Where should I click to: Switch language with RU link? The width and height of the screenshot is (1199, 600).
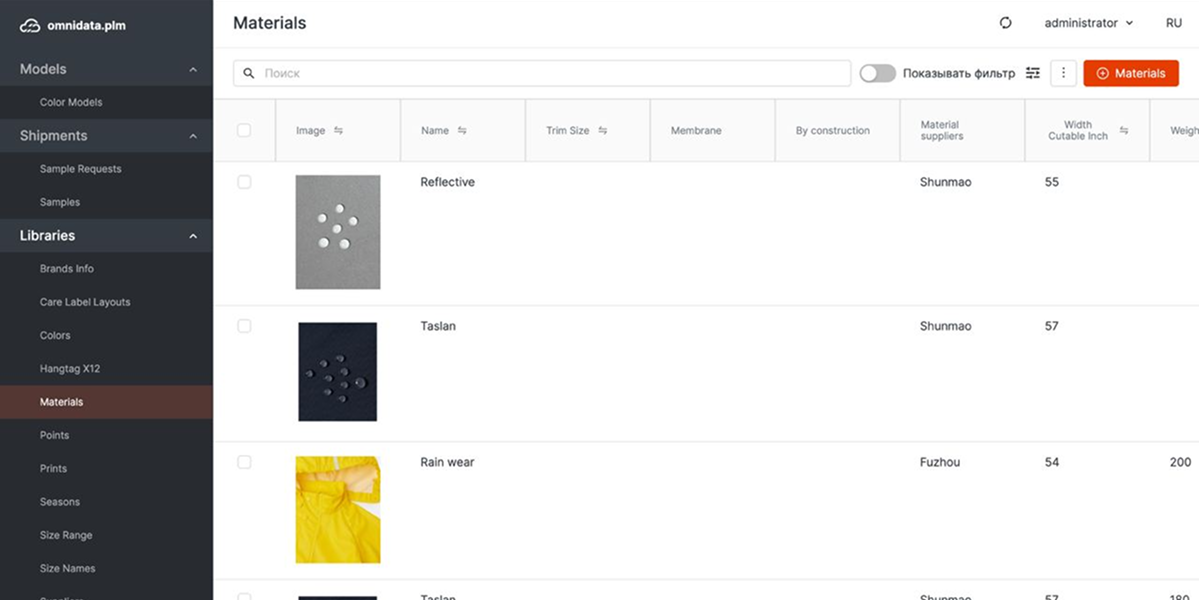tap(1173, 23)
